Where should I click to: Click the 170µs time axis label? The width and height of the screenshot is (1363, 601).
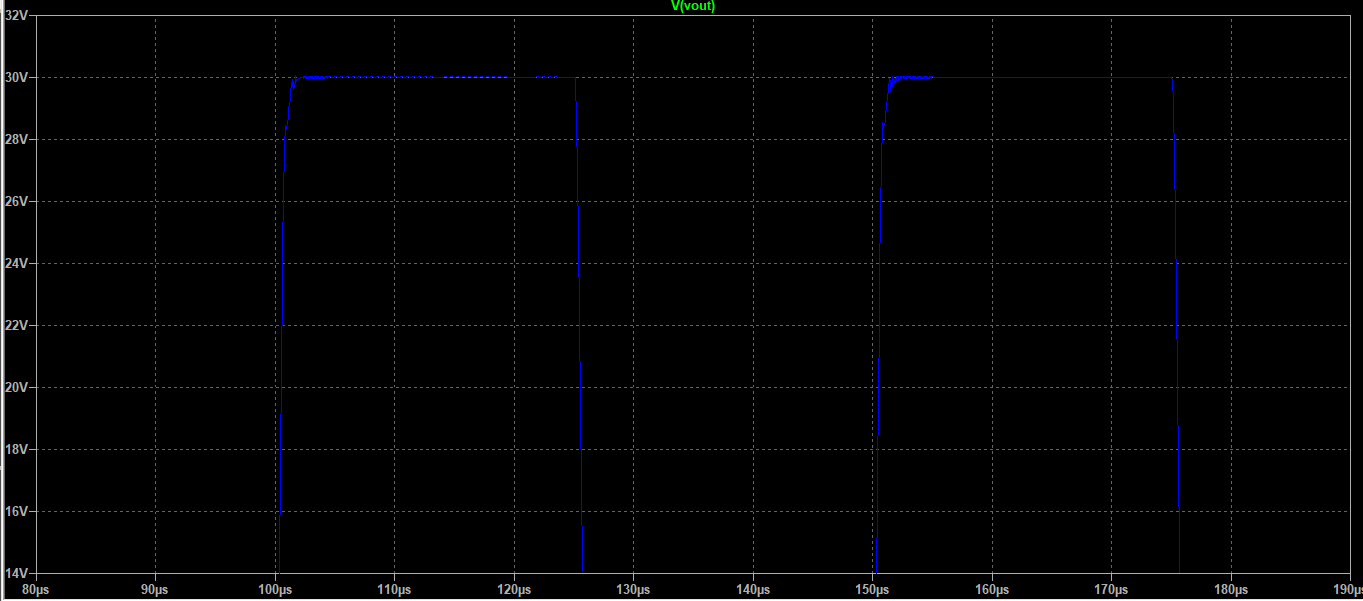tap(1111, 589)
